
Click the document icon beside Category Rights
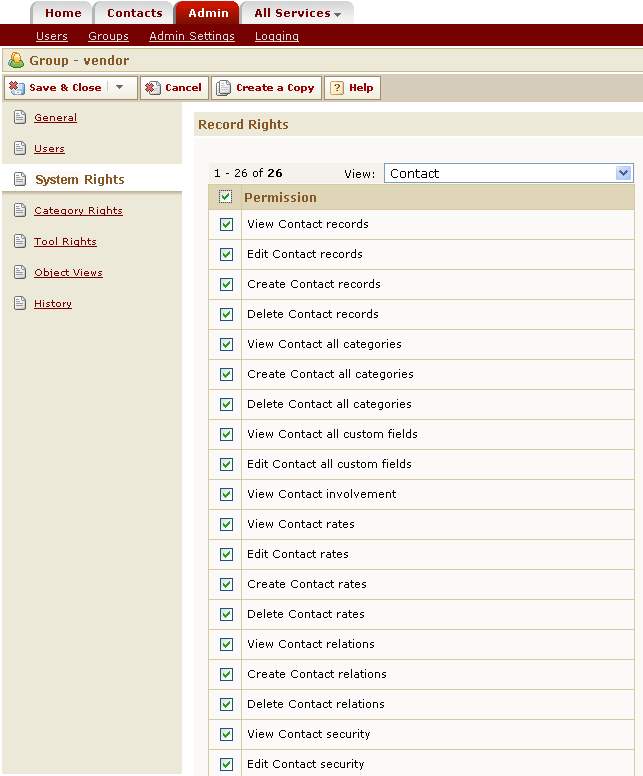pyautogui.click(x=20, y=210)
